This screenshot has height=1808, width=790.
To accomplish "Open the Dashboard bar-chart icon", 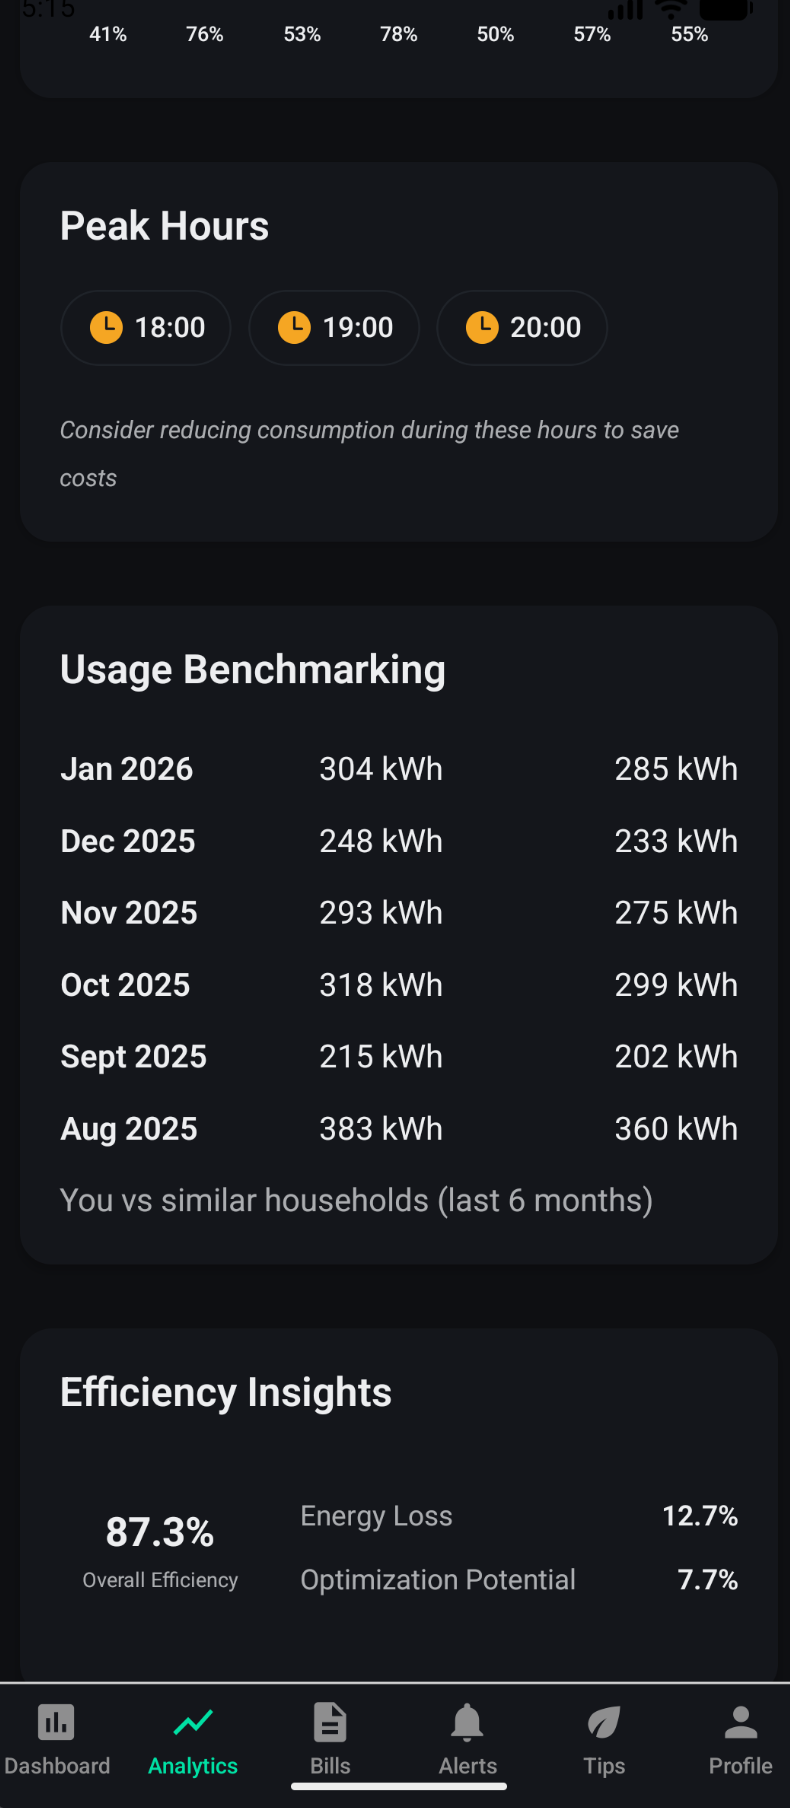I will 56,1722.
